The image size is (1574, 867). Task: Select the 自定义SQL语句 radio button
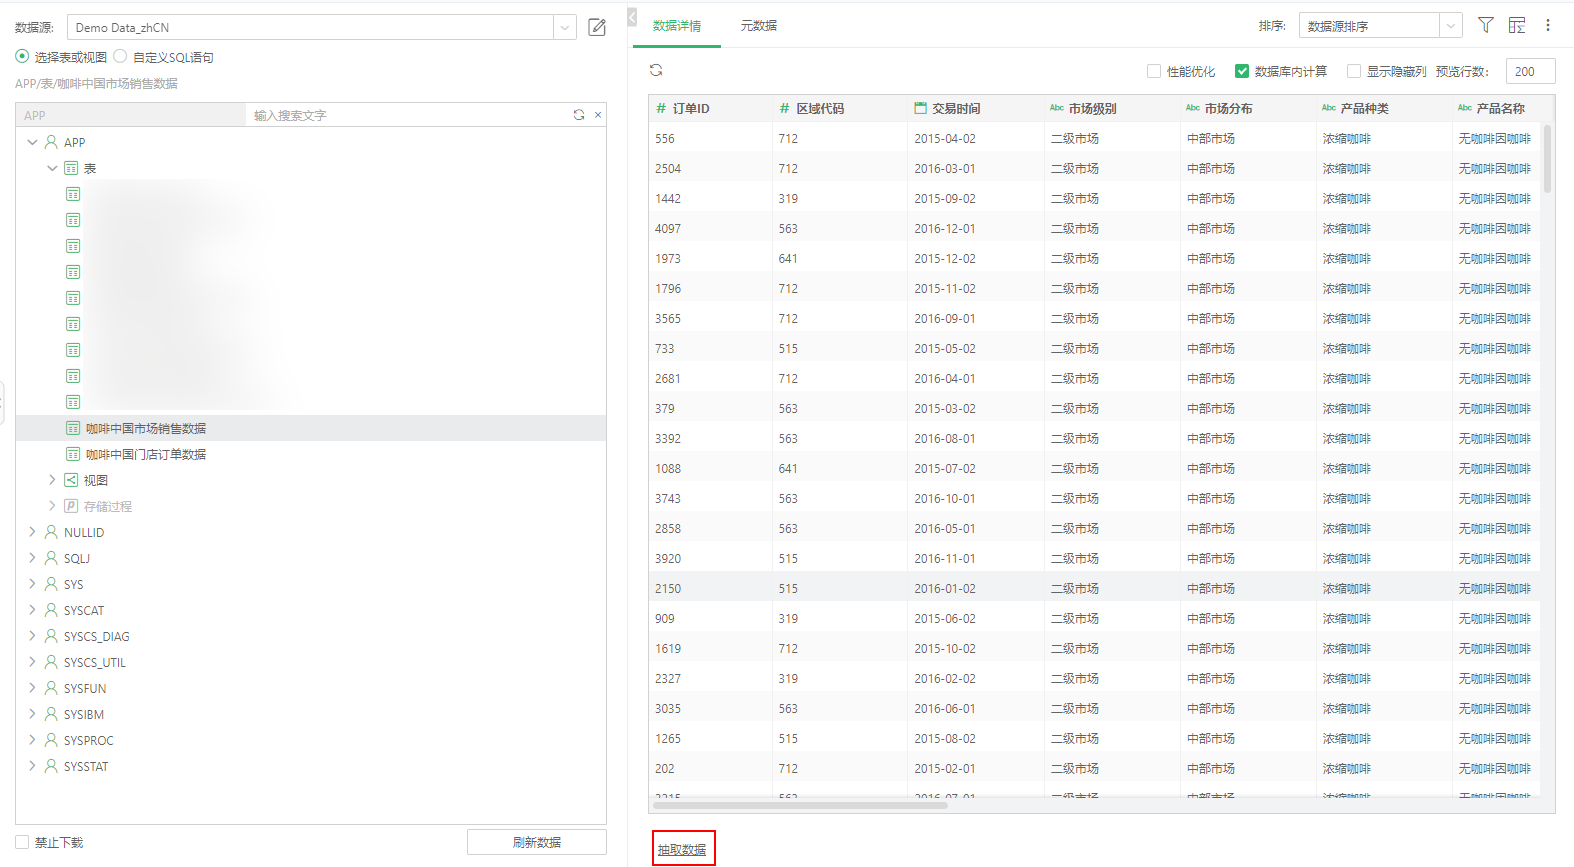[121, 57]
